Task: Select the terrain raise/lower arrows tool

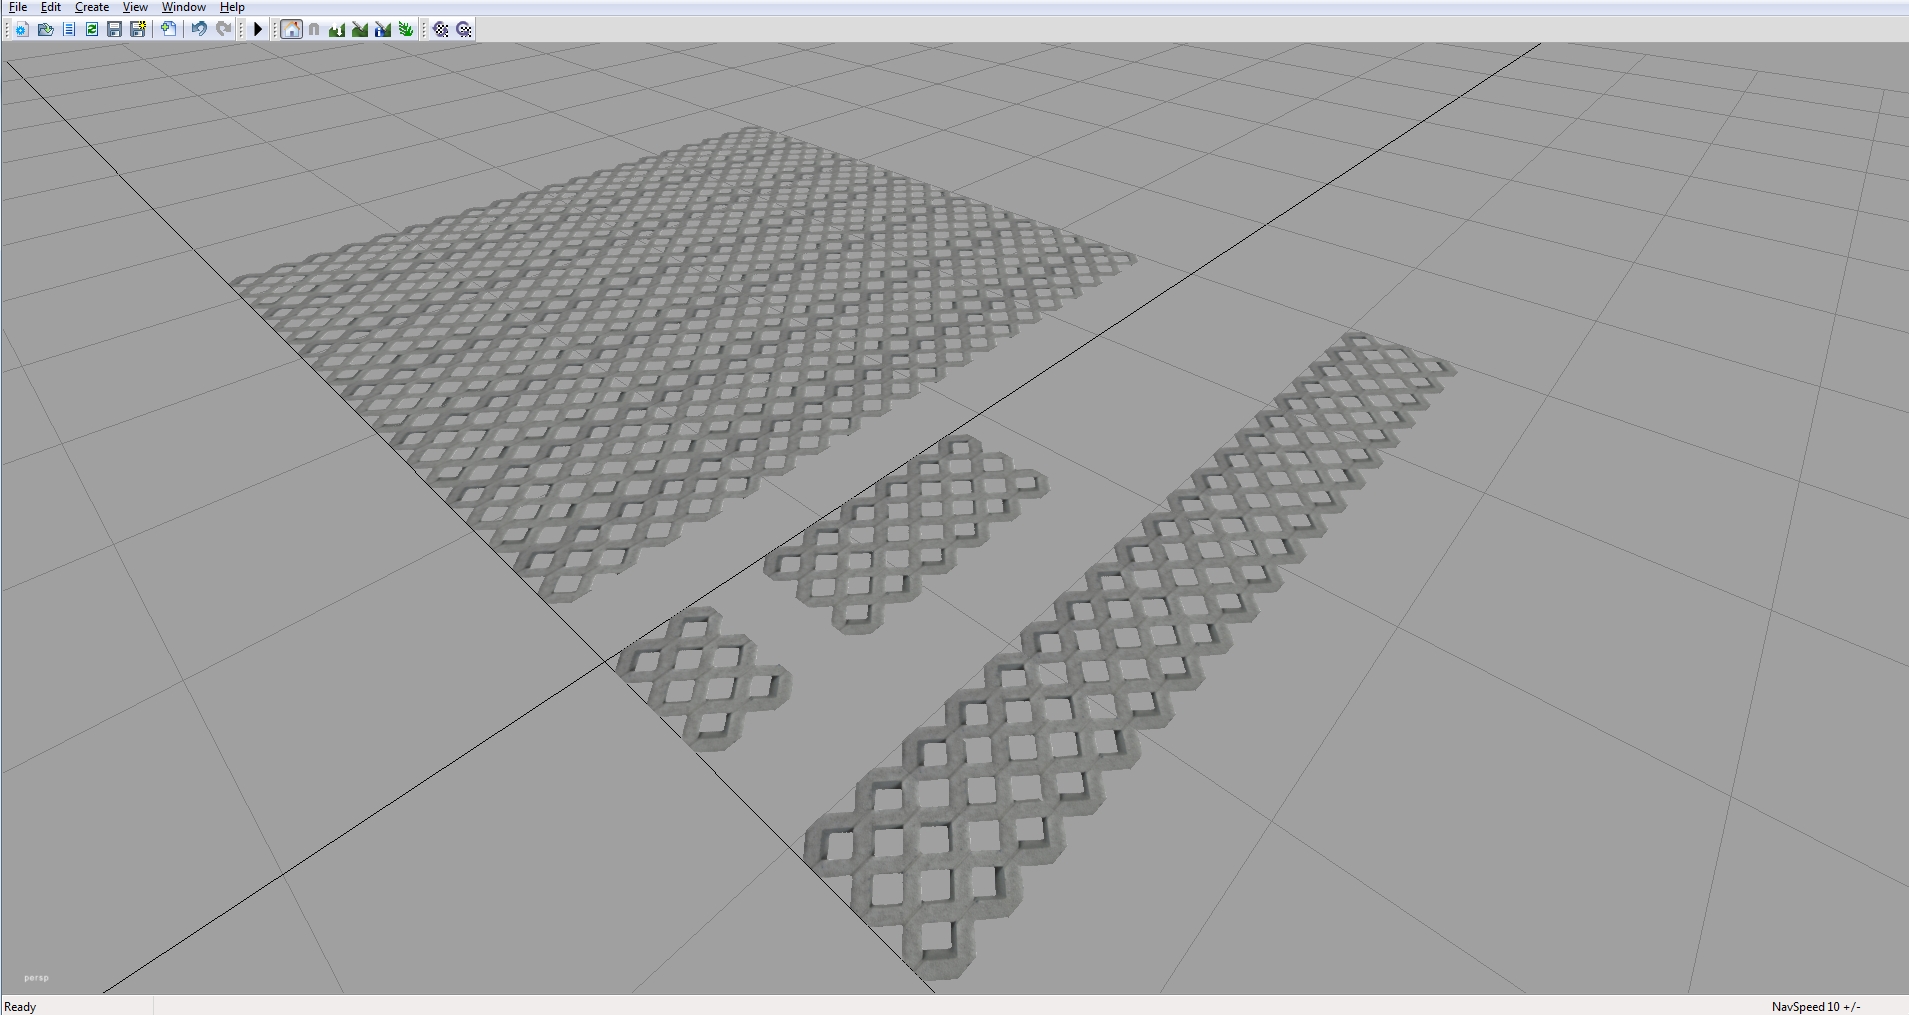Action: click(337, 30)
